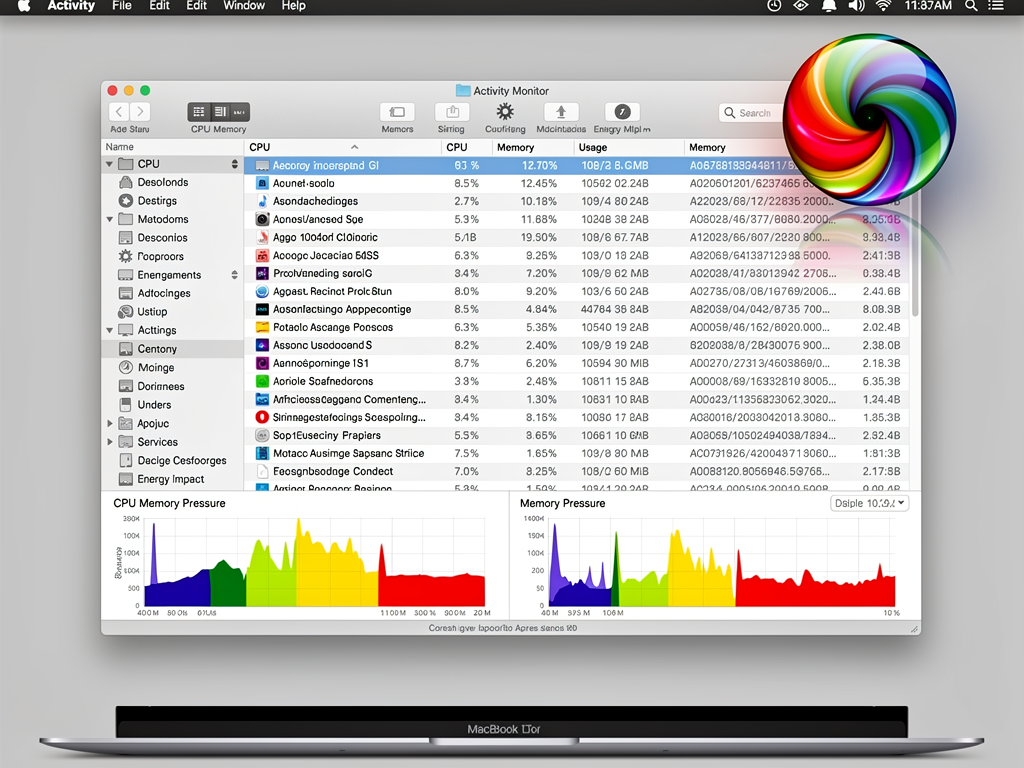Collapse the Actiings group in sidebar
Viewport: 1024px width, 768px height.
[x=109, y=330]
